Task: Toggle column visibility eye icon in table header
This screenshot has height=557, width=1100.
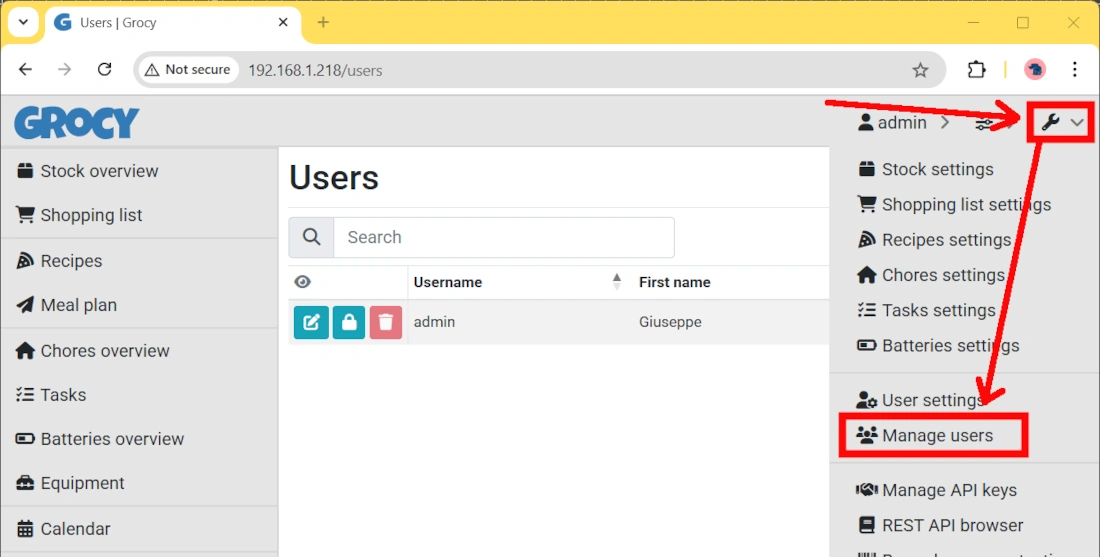Action: 302,282
